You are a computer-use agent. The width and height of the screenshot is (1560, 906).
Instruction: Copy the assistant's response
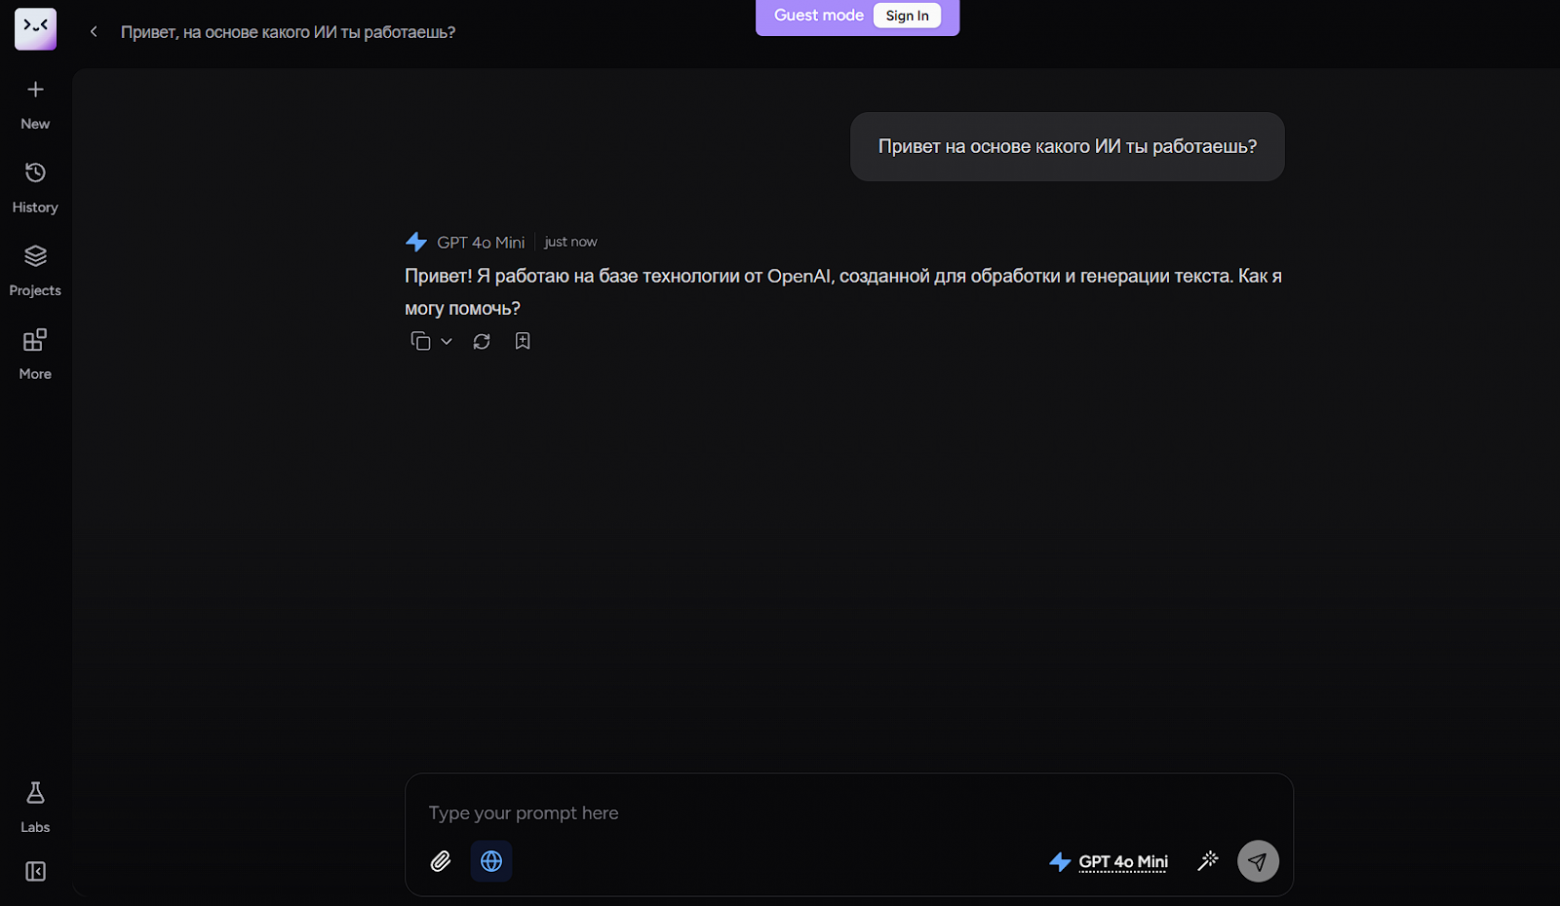(x=420, y=341)
